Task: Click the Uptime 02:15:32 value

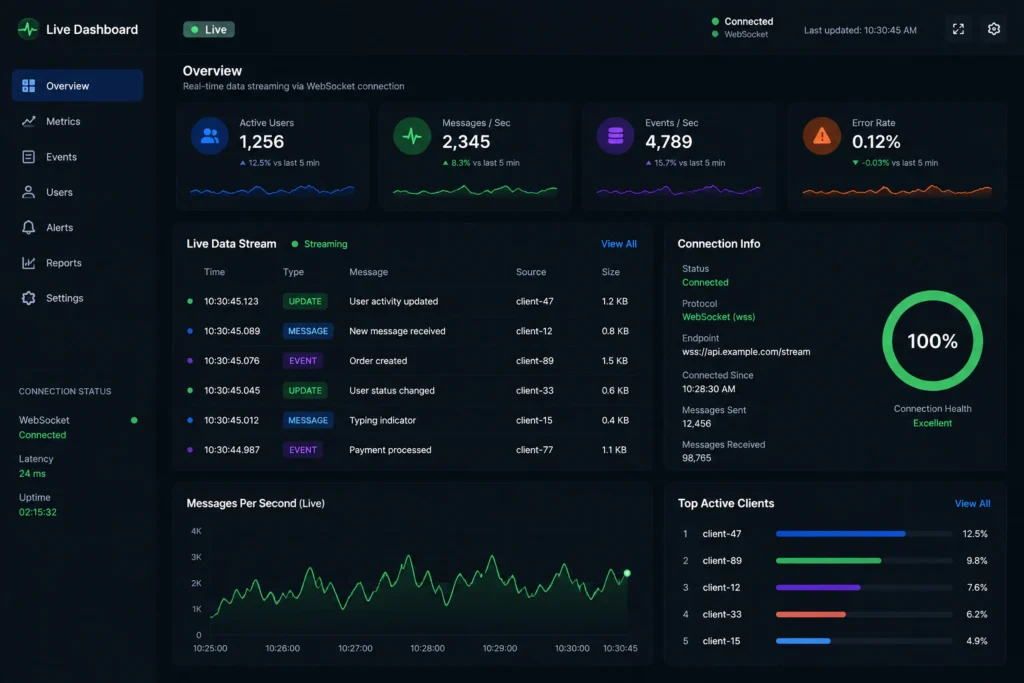Action: tap(37, 512)
